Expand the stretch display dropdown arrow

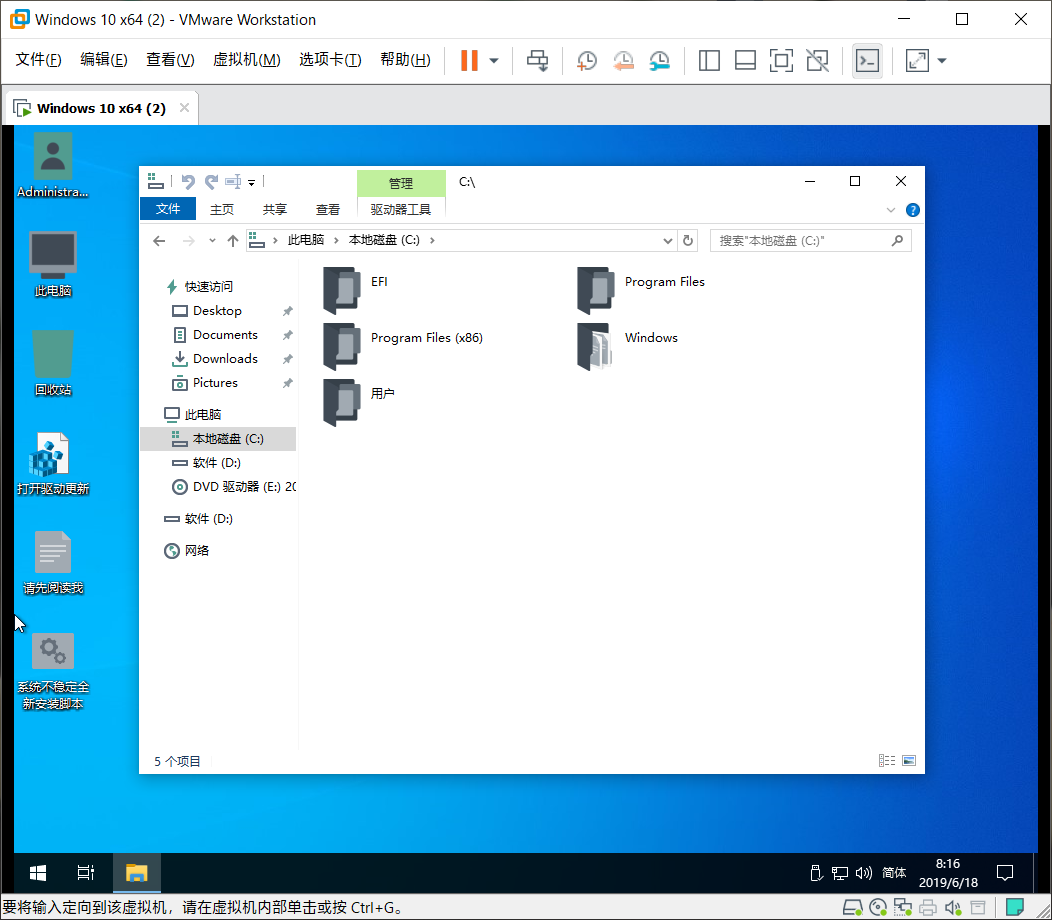tap(942, 60)
